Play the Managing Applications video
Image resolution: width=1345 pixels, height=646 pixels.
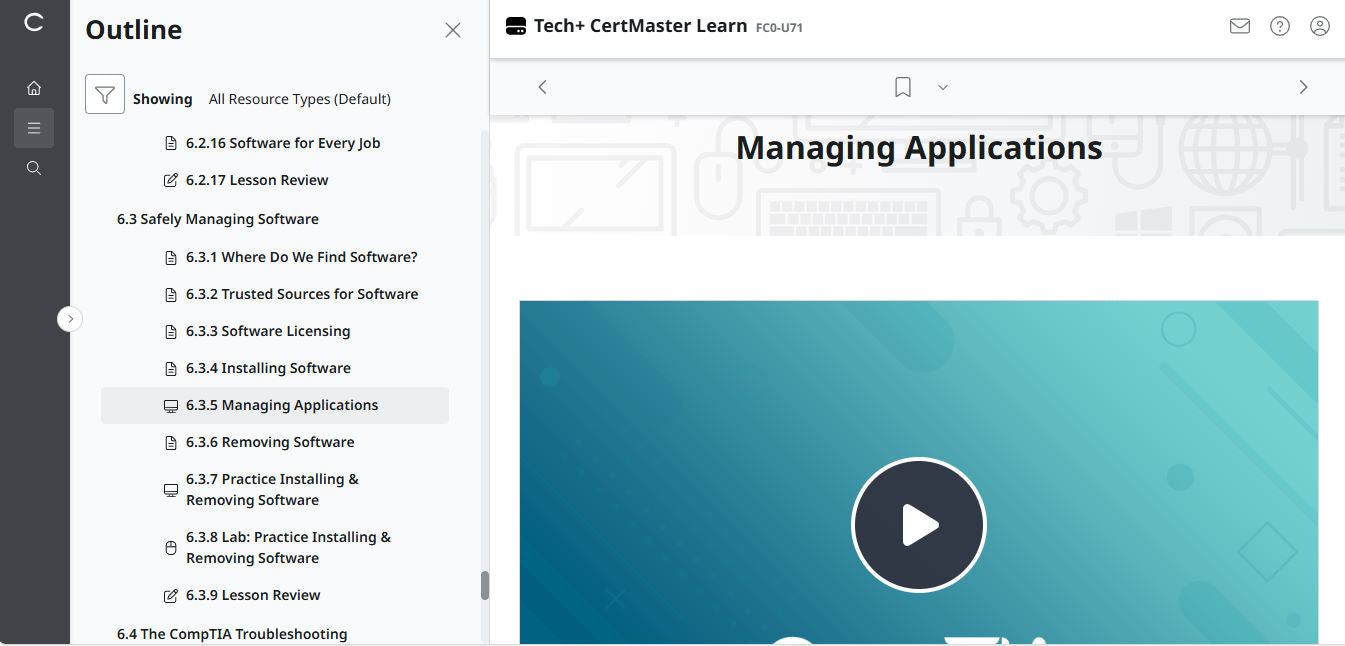pyautogui.click(x=918, y=524)
